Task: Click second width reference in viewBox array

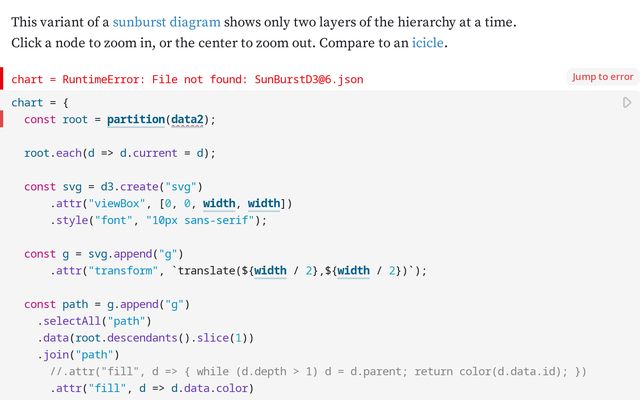Action: [264, 203]
